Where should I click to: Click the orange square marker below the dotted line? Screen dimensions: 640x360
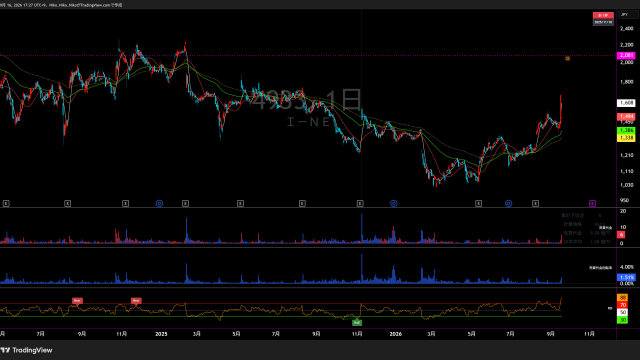click(x=567, y=59)
